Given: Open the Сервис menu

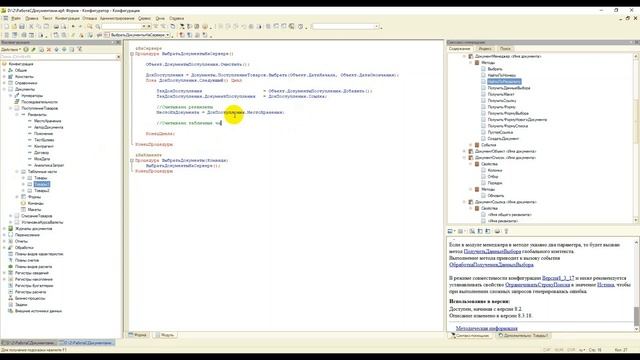Looking at the screenshot, I should pyautogui.click(x=144, y=18).
